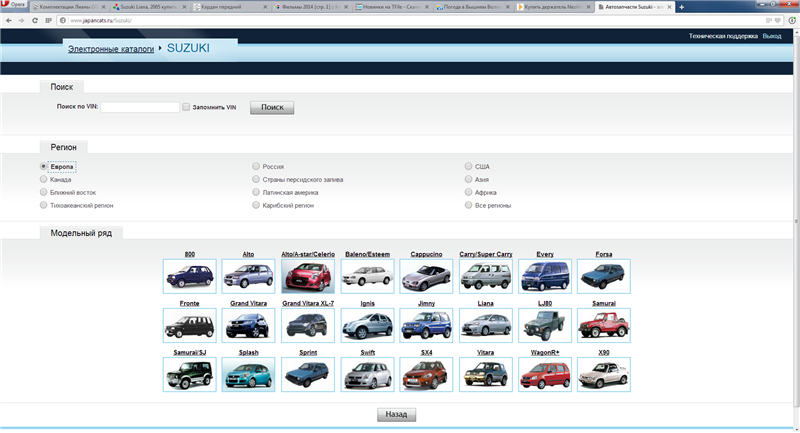Image resolution: width=800 pixels, height=433 pixels.
Task: Open the Alto model car image
Action: (x=248, y=276)
